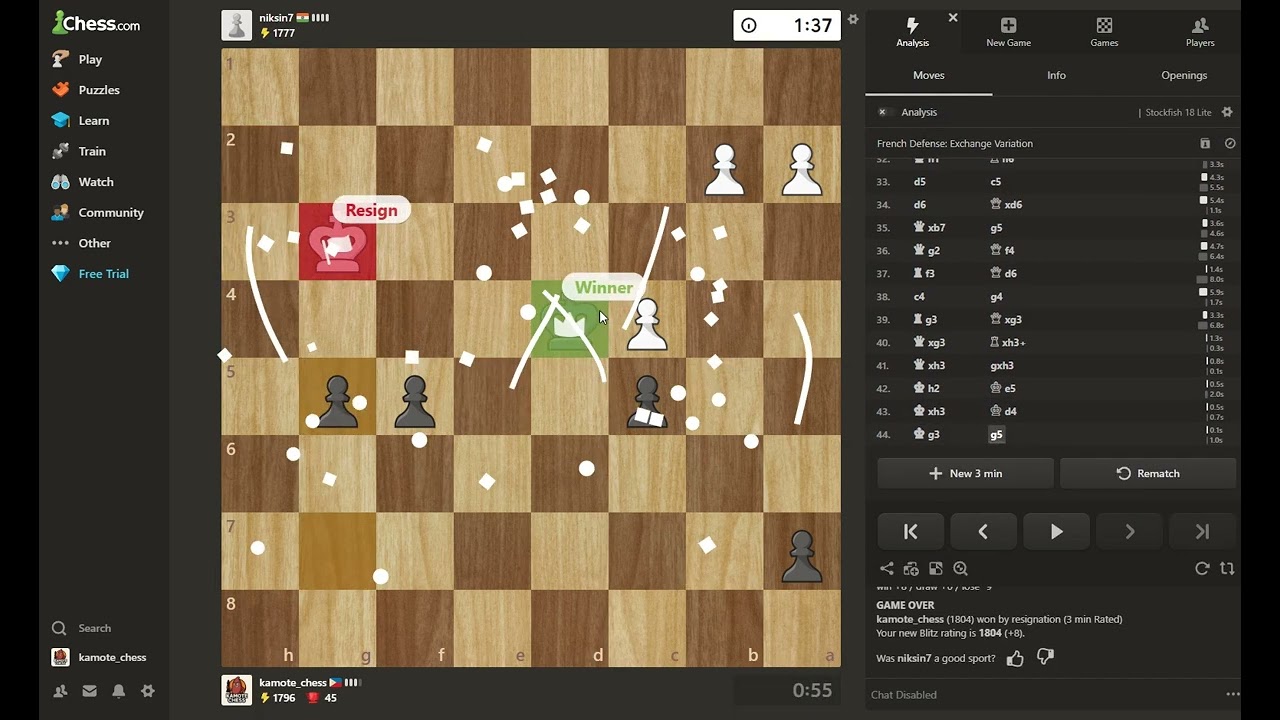Expand the Other menu item
The width and height of the screenshot is (1280, 720).
82,243
